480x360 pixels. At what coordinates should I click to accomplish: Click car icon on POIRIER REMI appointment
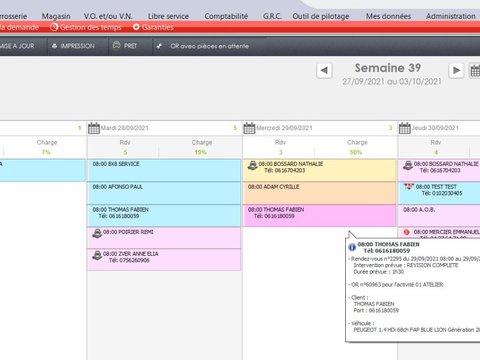pyautogui.click(x=97, y=233)
